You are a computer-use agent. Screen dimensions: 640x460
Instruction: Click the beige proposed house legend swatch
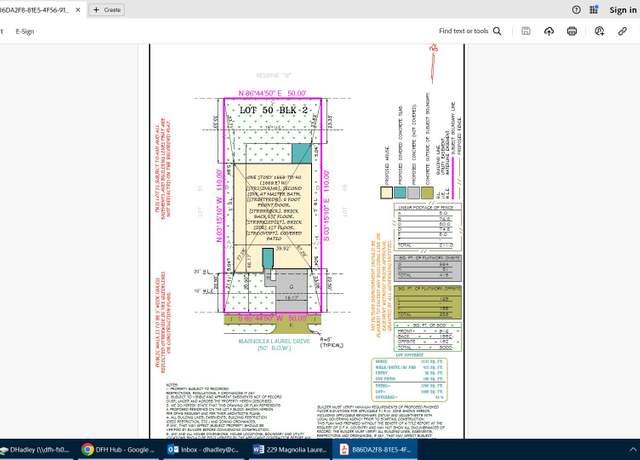pos(387,193)
